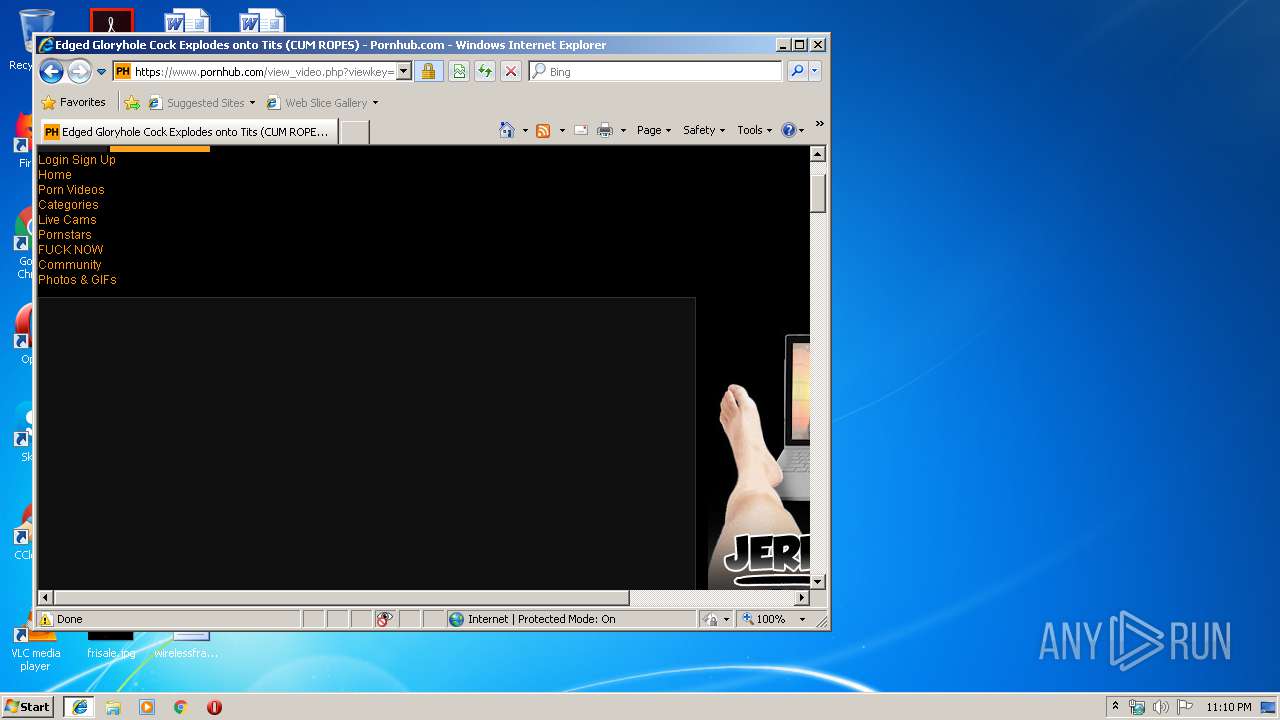Add page to Favorites bar icon

coord(132,102)
